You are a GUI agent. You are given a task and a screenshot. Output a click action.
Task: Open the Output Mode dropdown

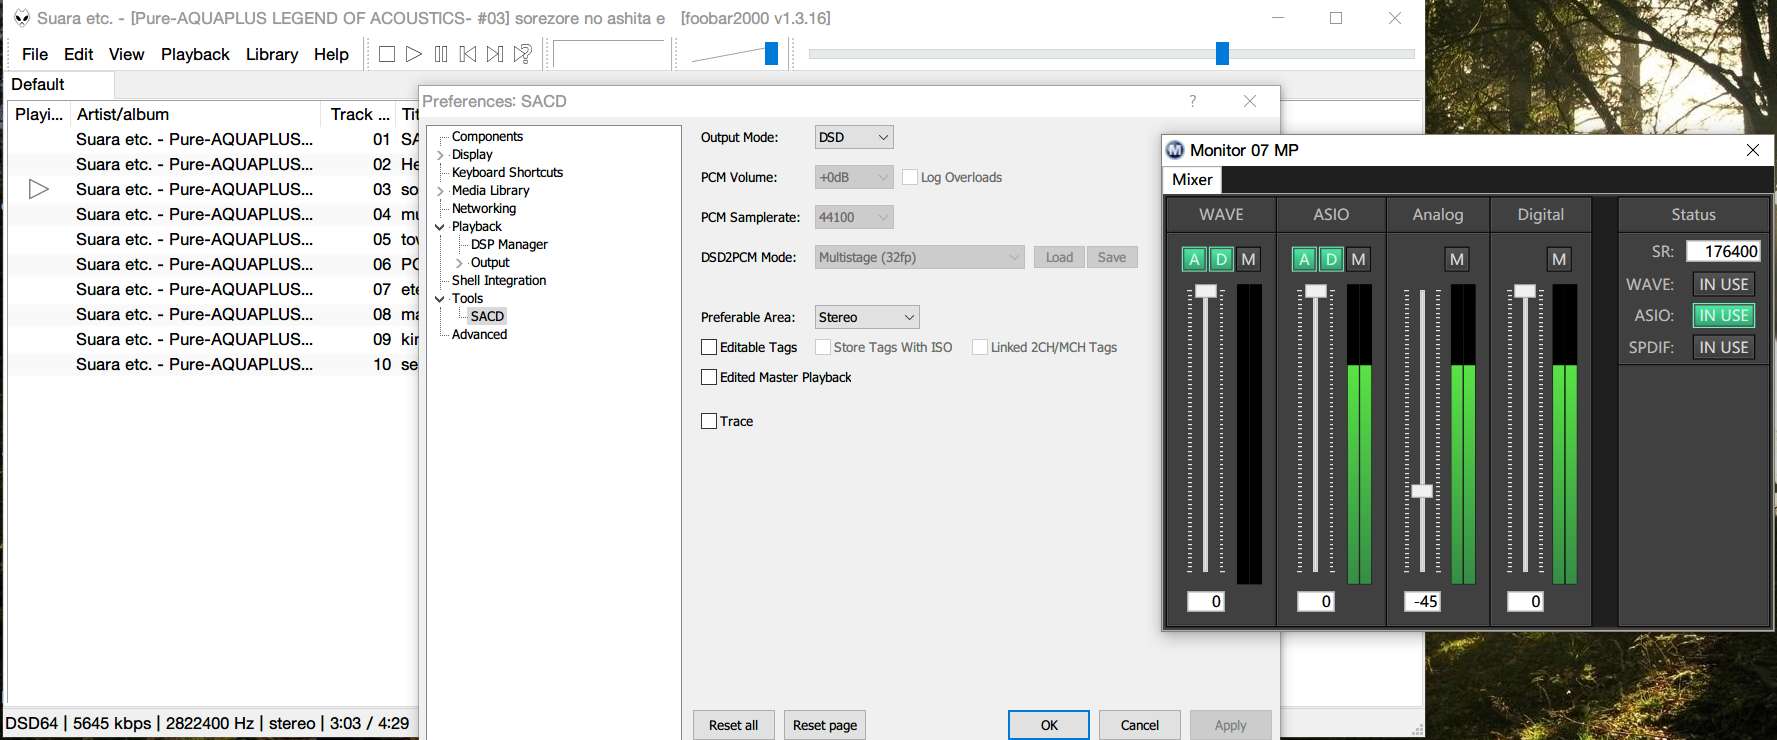coord(854,137)
